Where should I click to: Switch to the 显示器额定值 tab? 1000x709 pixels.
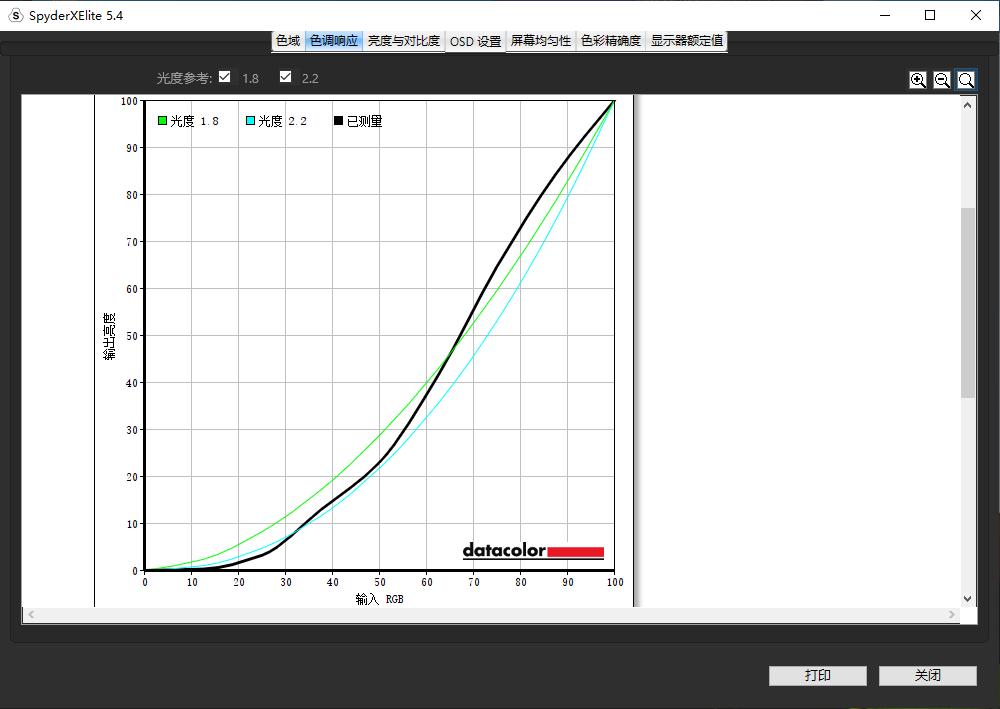[x=687, y=41]
